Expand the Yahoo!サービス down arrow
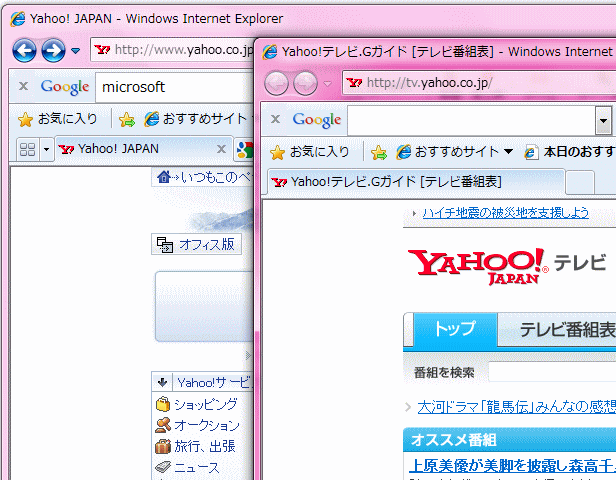This screenshot has height=480, width=616. 162,382
